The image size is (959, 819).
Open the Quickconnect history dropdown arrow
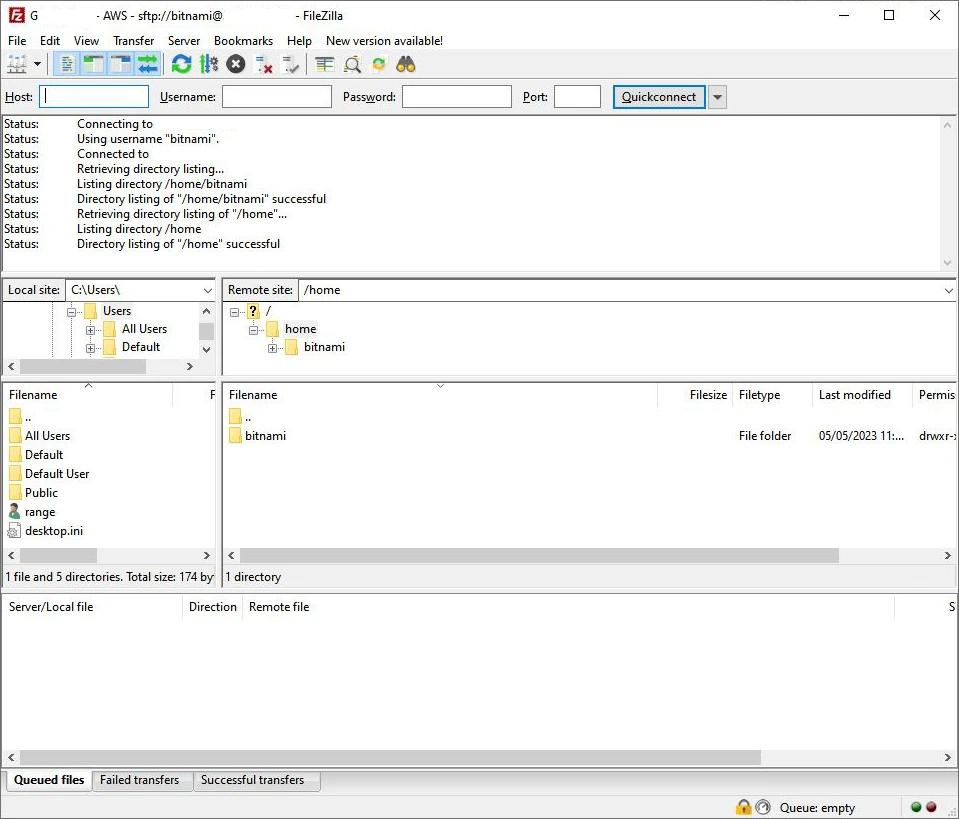coord(717,97)
